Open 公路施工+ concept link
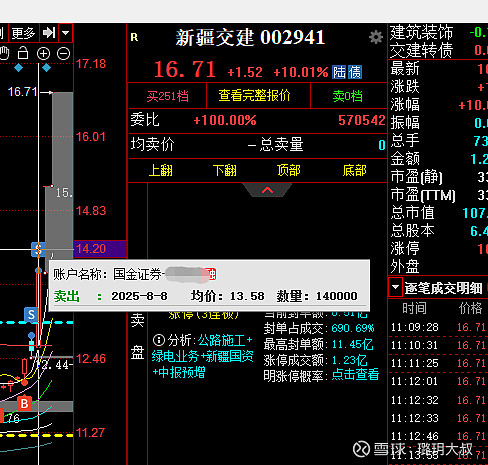Image resolution: width=488 pixels, height=465 pixels. (x=225, y=340)
